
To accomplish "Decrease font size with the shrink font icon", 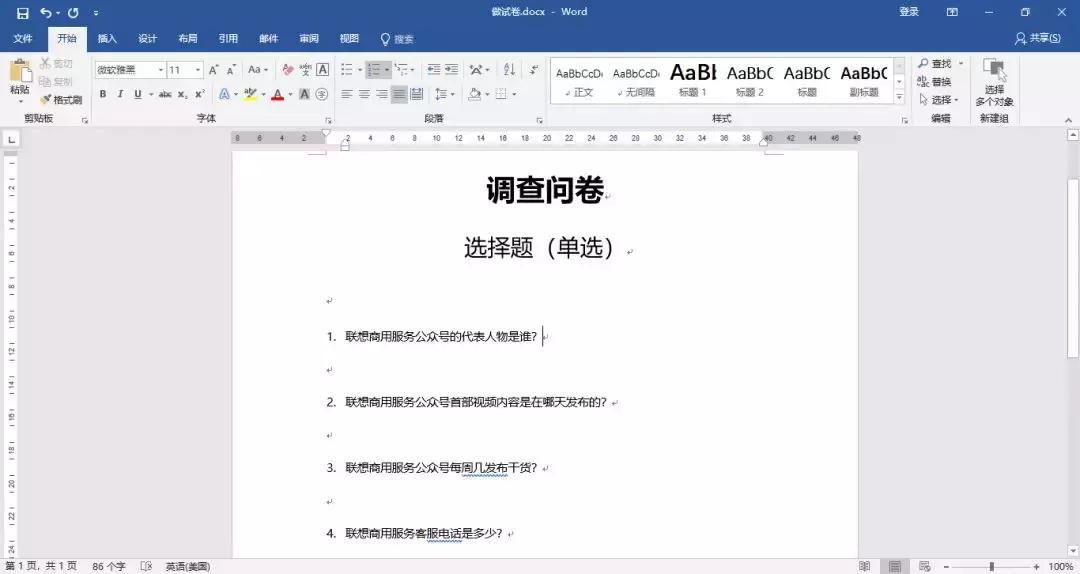I will click(231, 70).
